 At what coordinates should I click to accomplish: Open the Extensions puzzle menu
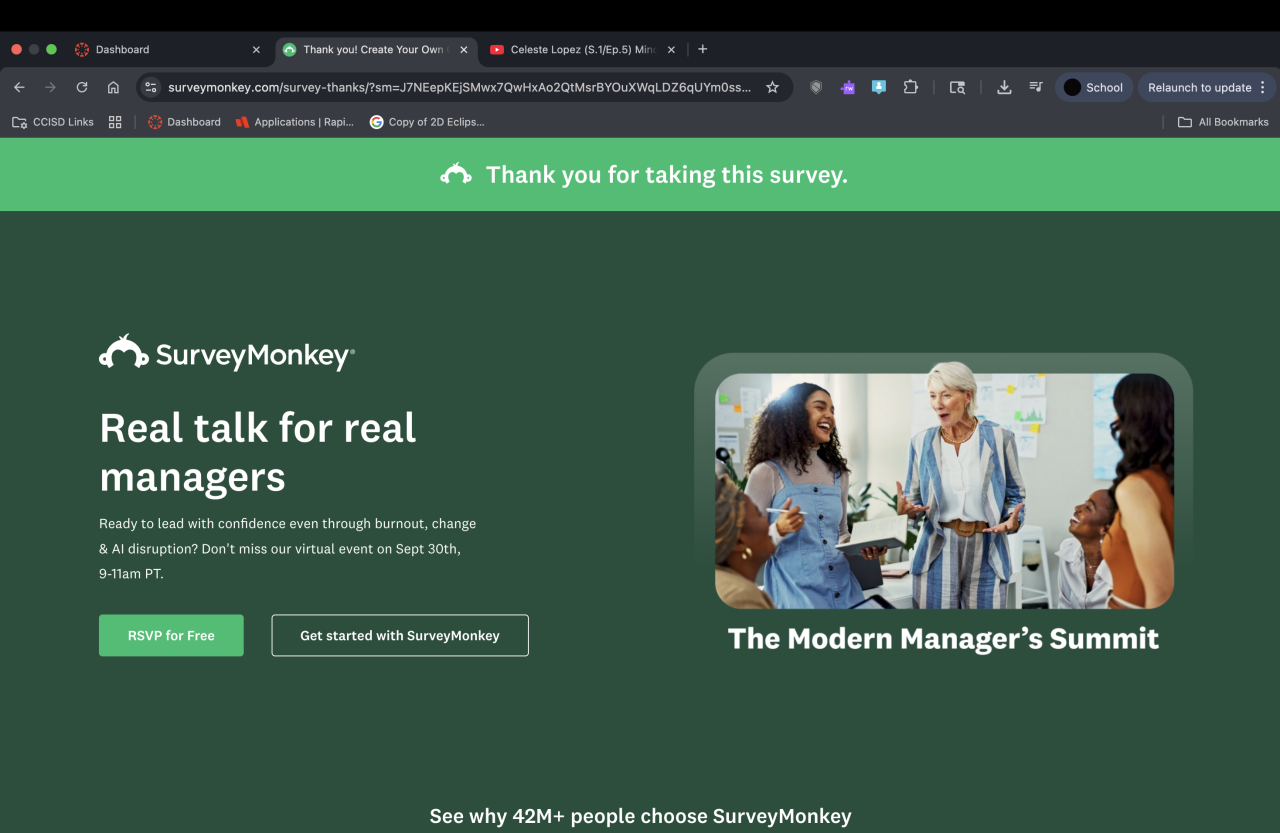910,87
